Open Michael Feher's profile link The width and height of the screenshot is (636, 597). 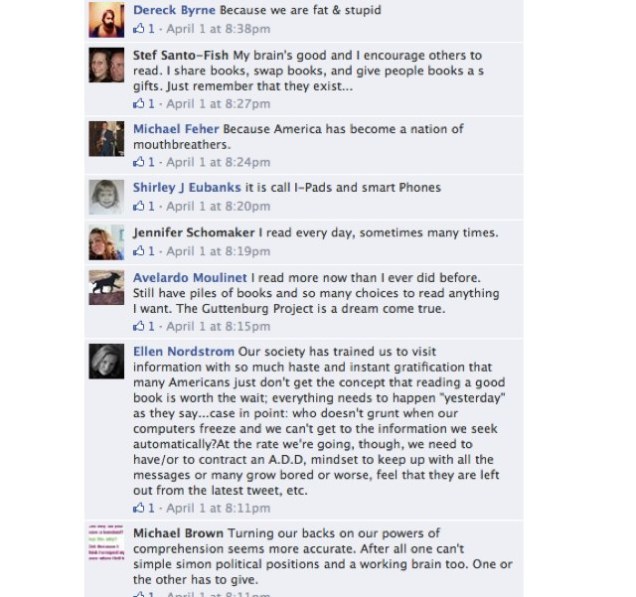tap(176, 129)
